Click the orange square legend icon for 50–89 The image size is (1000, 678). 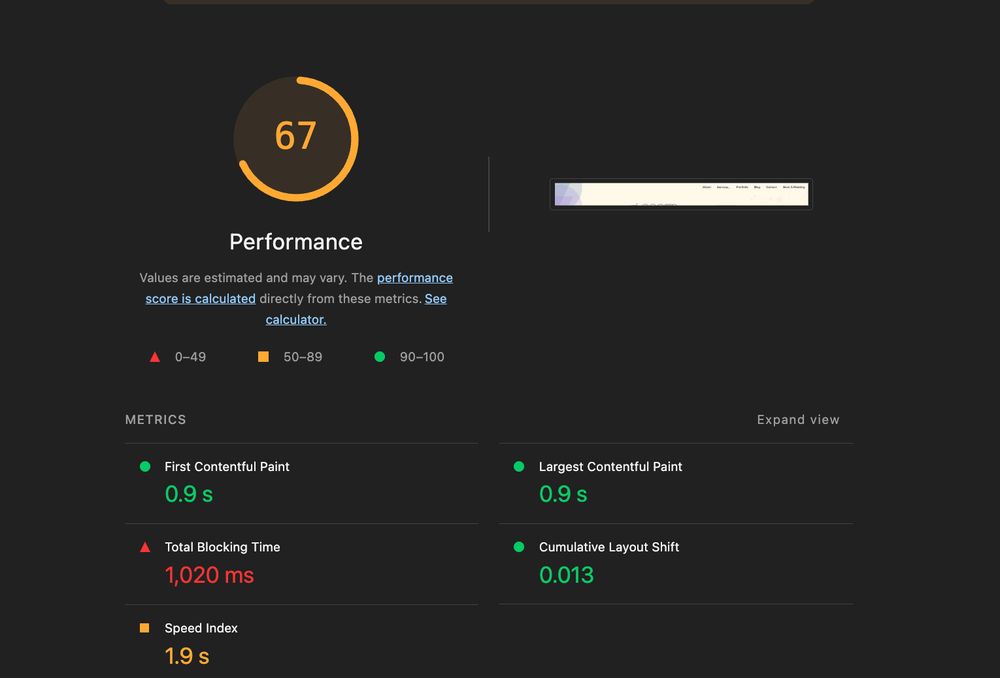pos(264,356)
